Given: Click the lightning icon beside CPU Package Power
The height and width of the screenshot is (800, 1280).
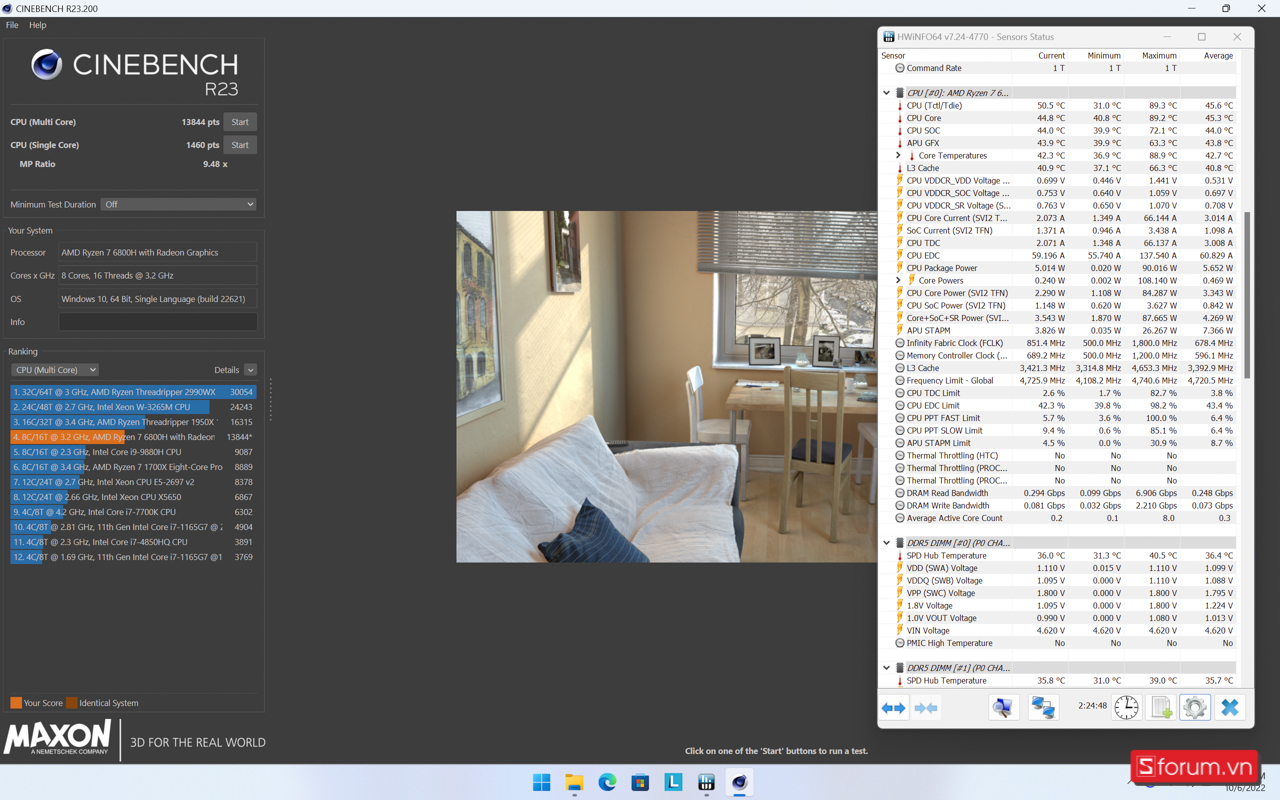Looking at the screenshot, I should [900, 268].
